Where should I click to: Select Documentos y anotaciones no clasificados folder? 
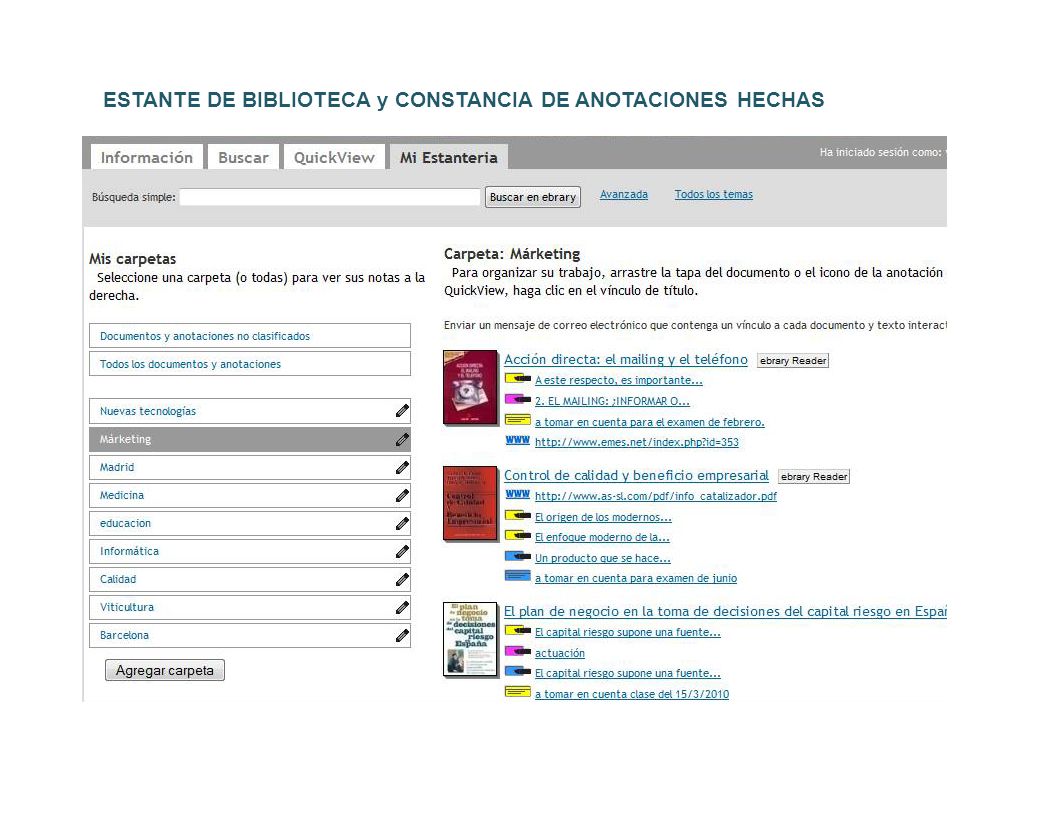click(x=250, y=336)
